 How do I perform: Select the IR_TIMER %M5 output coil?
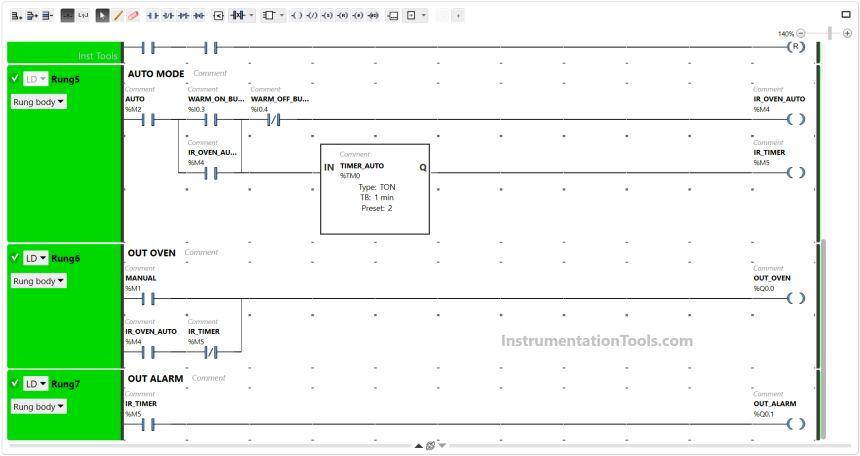(x=796, y=173)
